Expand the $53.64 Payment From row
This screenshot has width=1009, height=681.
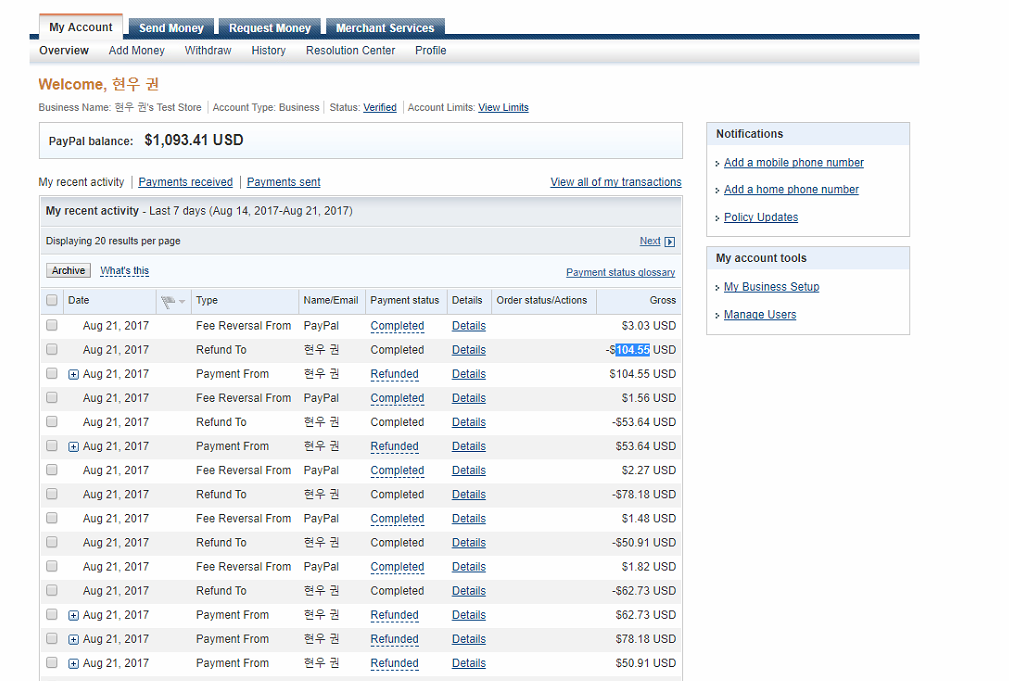(74, 447)
